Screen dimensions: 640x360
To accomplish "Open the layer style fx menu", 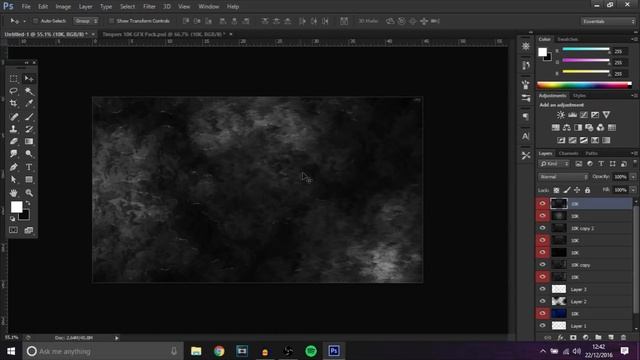I will pyautogui.click(x=560, y=338).
